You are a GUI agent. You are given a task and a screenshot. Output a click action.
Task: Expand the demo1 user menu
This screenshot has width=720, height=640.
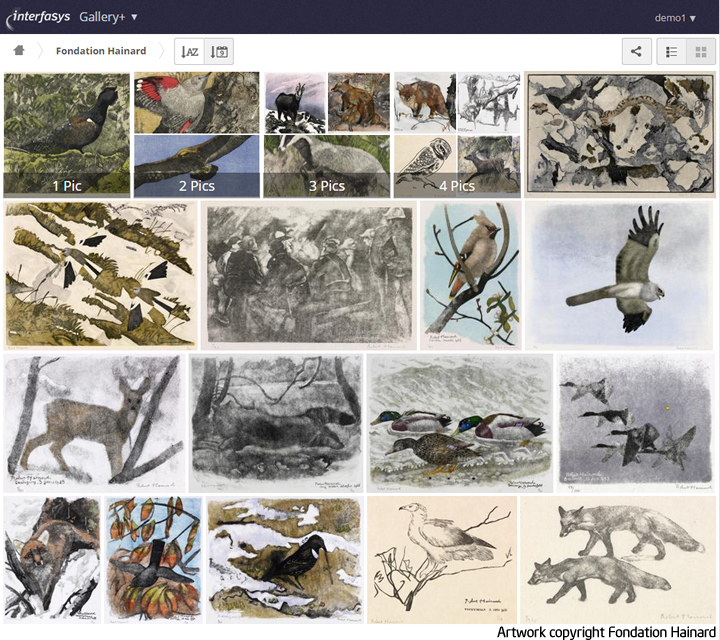tap(675, 18)
